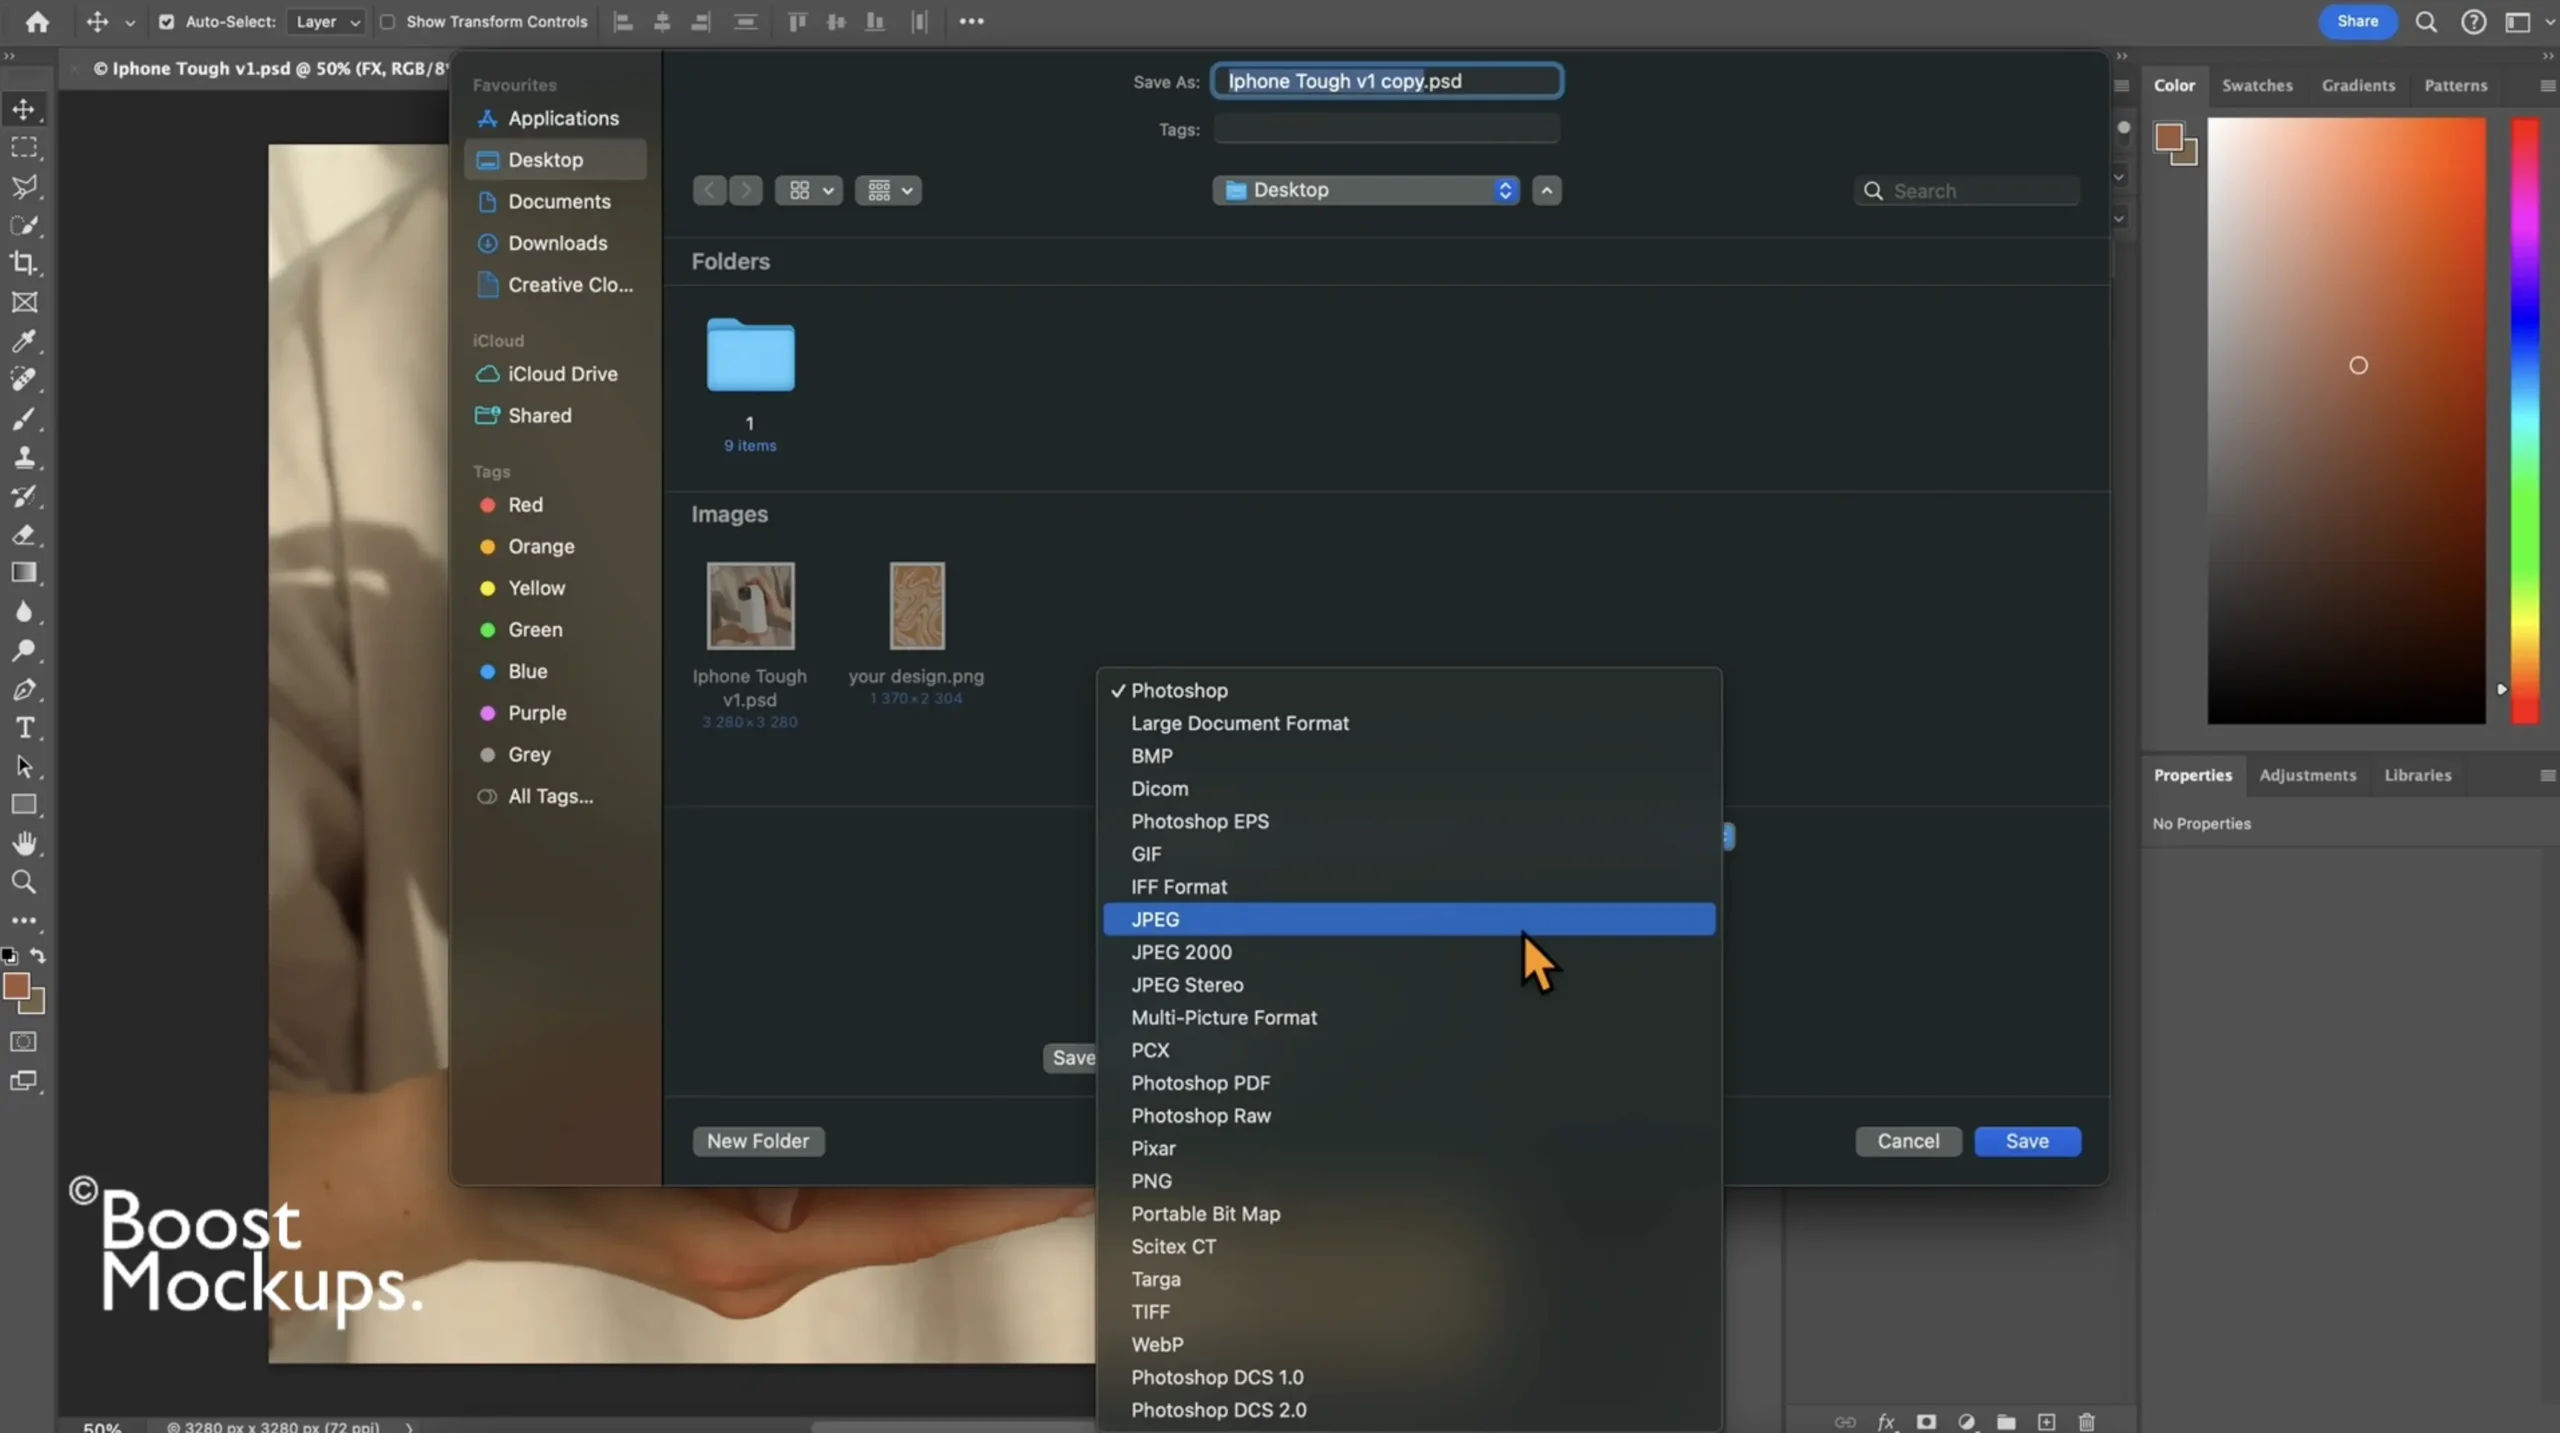Open the Desktop location dropdown
Screen dimensions: 2560x1433
(x=1366, y=190)
